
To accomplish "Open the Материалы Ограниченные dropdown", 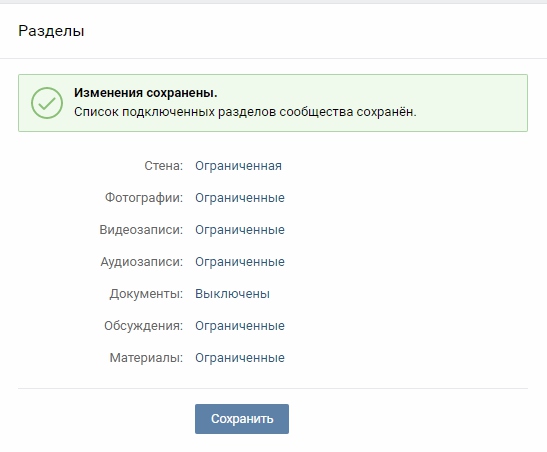I will pos(240,358).
